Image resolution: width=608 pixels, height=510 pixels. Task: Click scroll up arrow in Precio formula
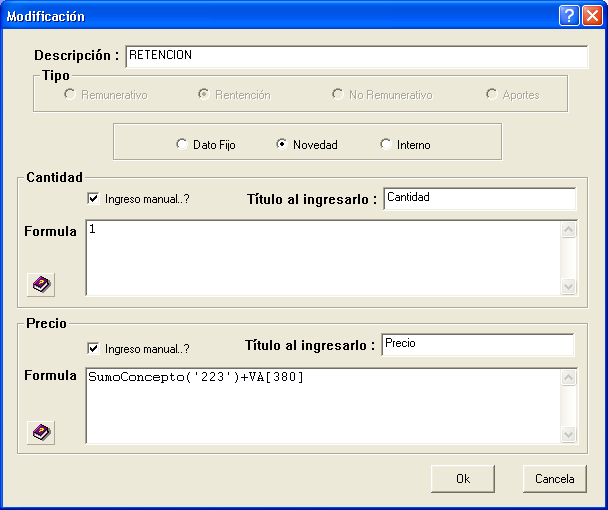coord(568,377)
